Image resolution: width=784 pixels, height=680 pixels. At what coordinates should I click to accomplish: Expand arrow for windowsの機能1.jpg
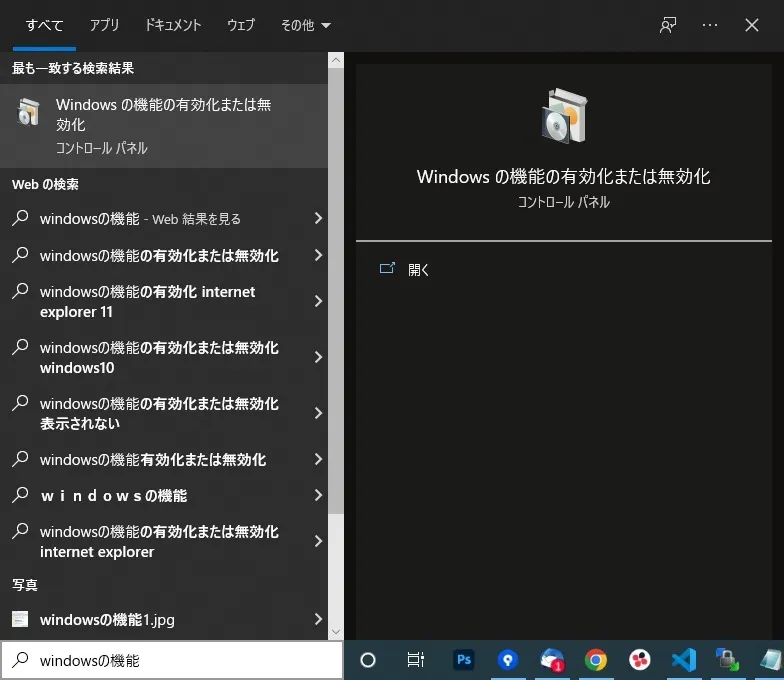click(318, 619)
